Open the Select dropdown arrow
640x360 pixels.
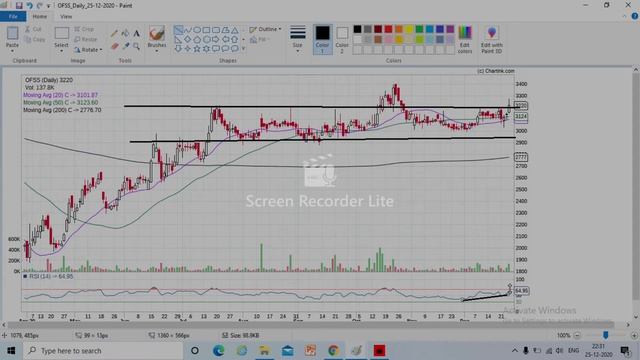(x=61, y=51)
